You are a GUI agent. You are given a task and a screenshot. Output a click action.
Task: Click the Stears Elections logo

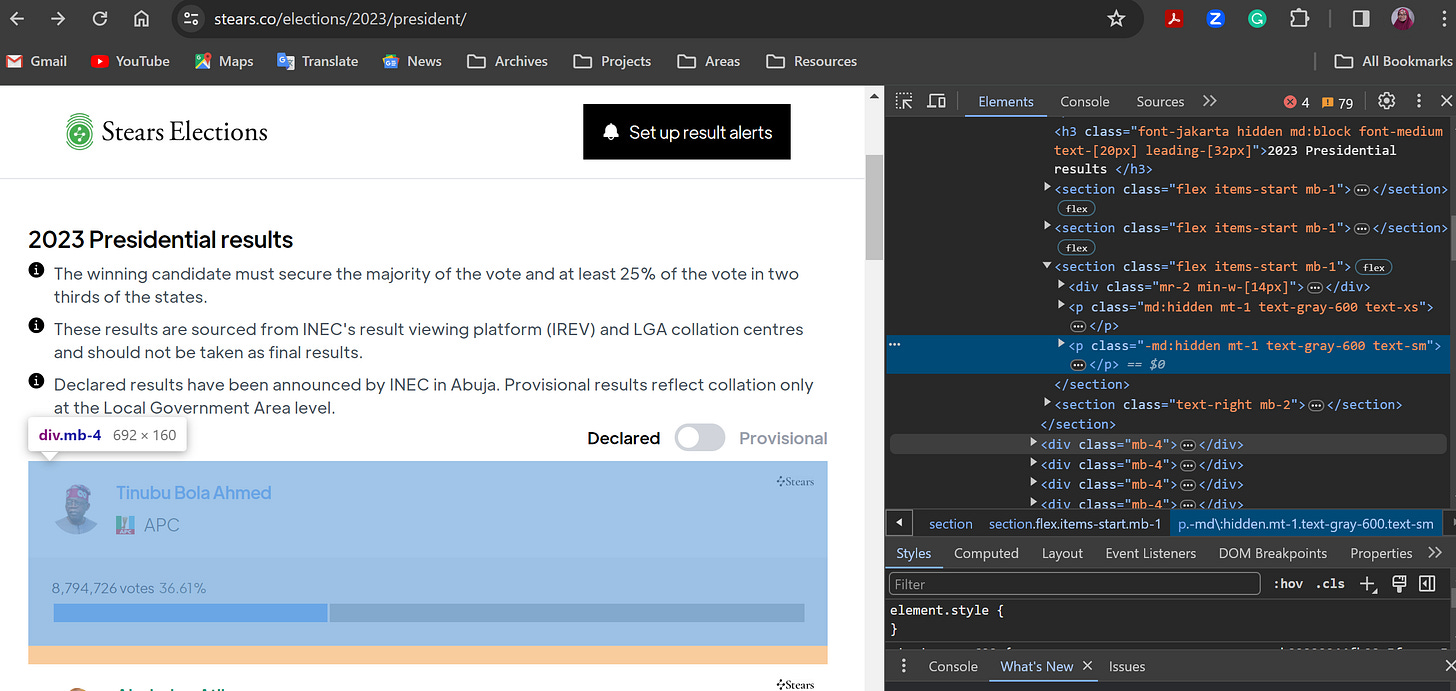pos(167,131)
